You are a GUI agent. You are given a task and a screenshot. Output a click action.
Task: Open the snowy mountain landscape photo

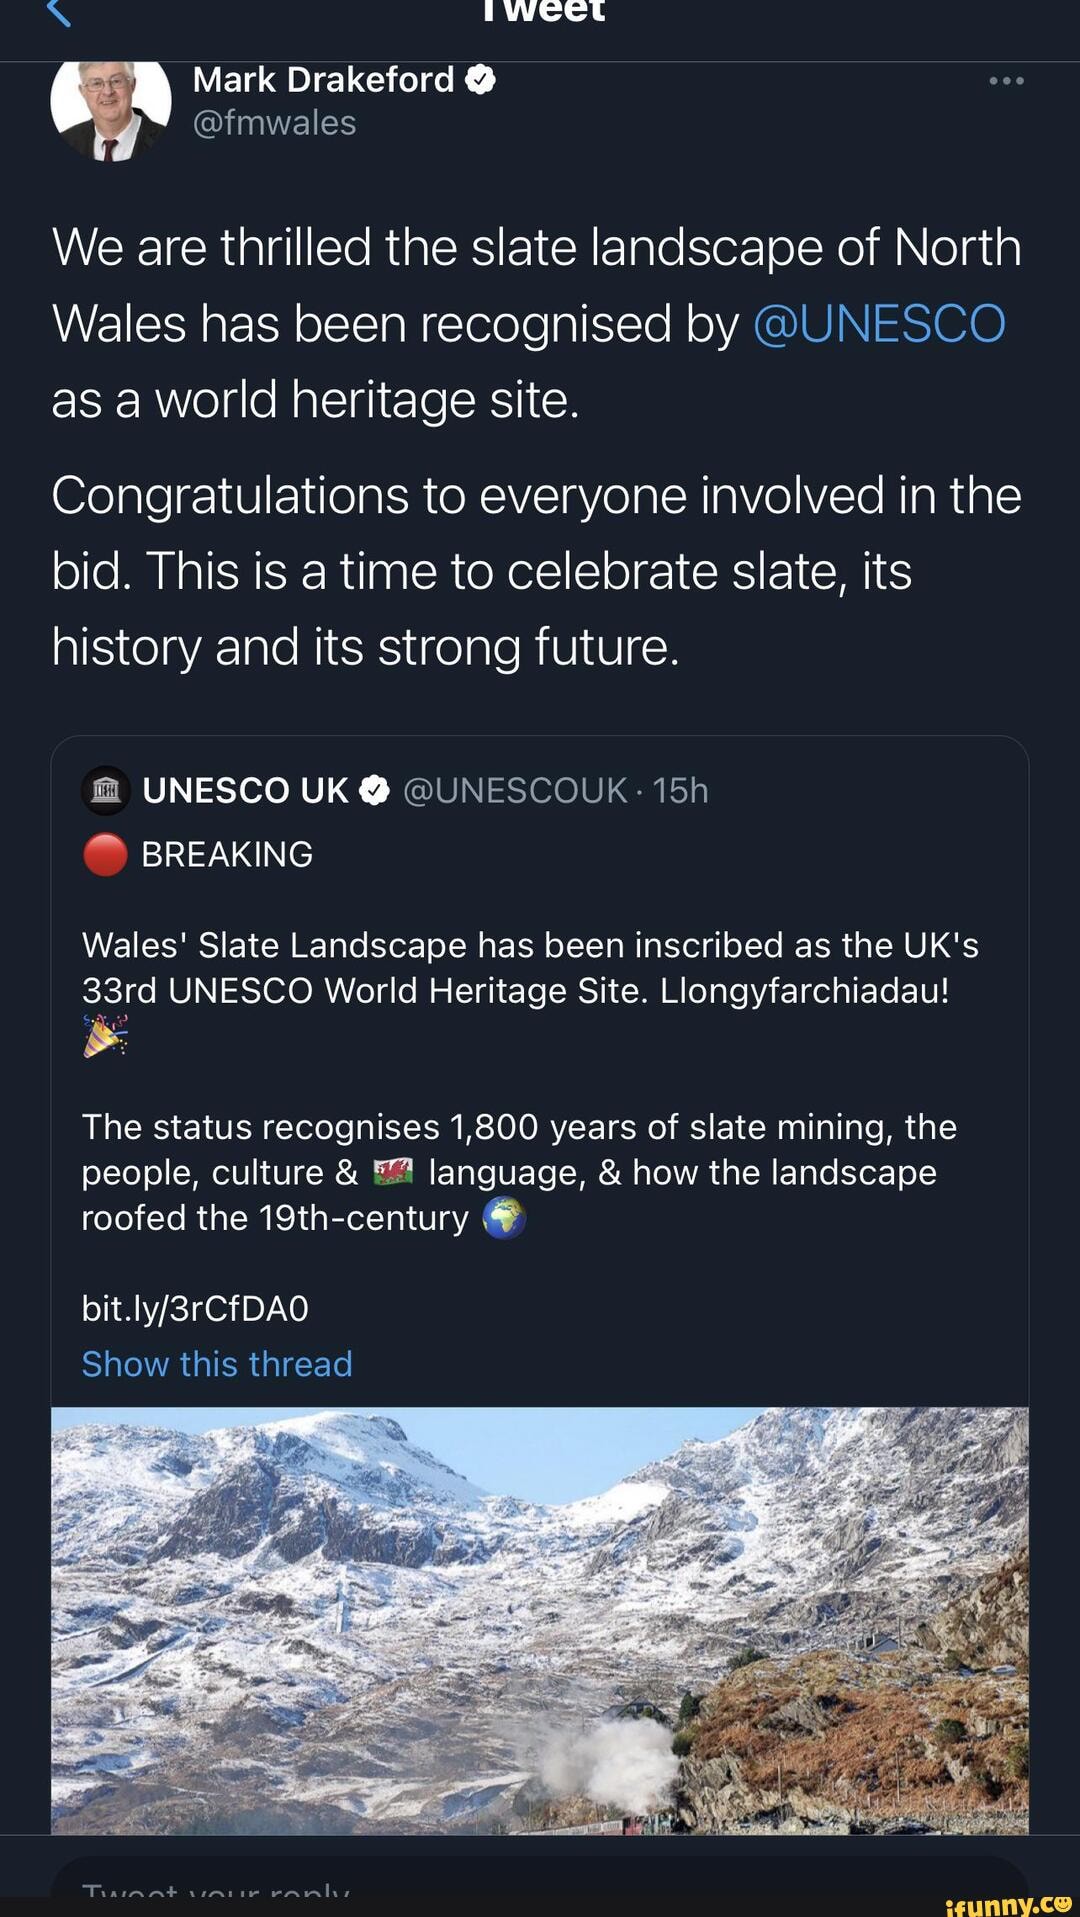point(540,1620)
